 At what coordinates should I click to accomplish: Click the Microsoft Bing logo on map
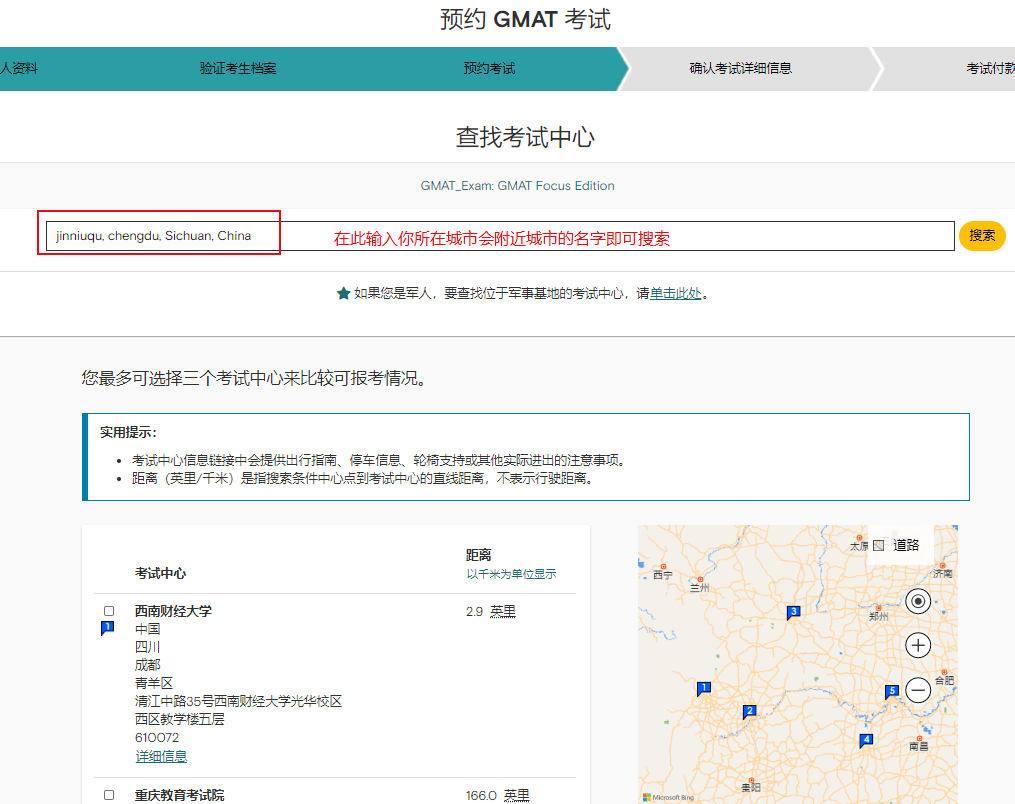click(x=668, y=798)
